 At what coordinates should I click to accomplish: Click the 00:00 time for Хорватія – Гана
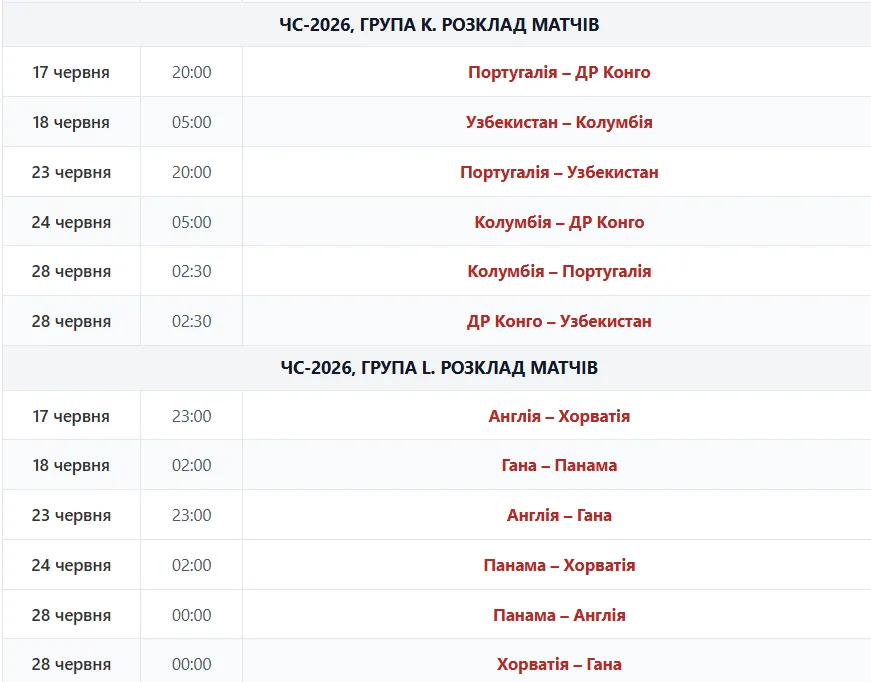tap(192, 664)
